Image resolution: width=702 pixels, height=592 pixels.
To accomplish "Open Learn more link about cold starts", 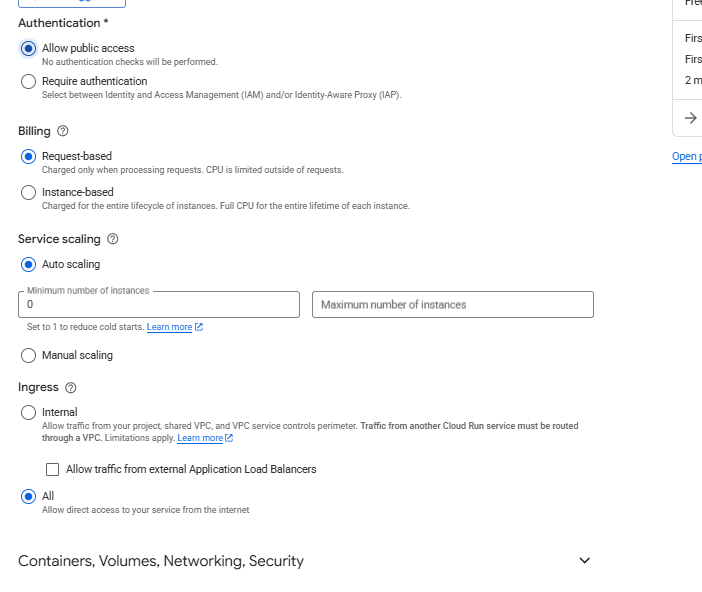I will [169, 327].
